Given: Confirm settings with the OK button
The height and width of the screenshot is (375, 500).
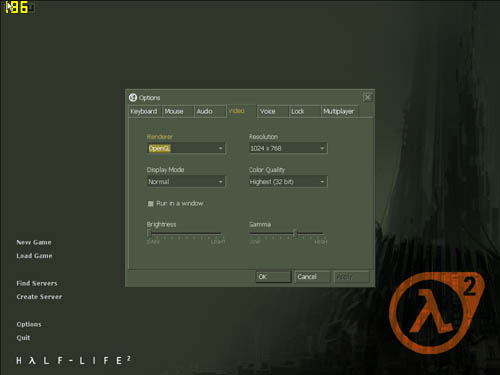Looking at the screenshot, I should 274,277.
